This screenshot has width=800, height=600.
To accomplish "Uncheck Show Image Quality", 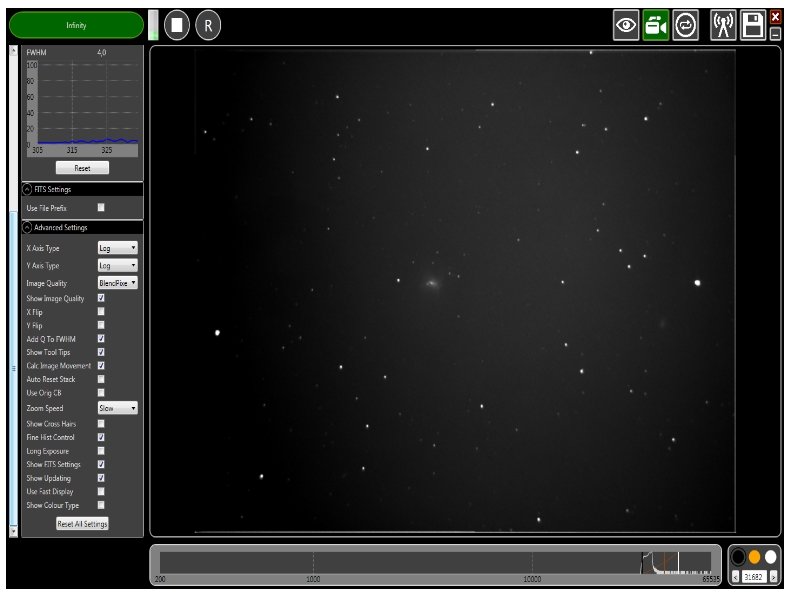I will click(101, 297).
